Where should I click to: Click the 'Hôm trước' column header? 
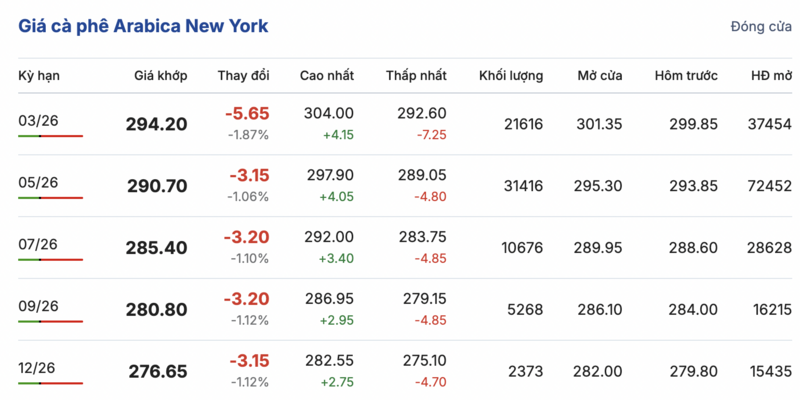[686, 76]
